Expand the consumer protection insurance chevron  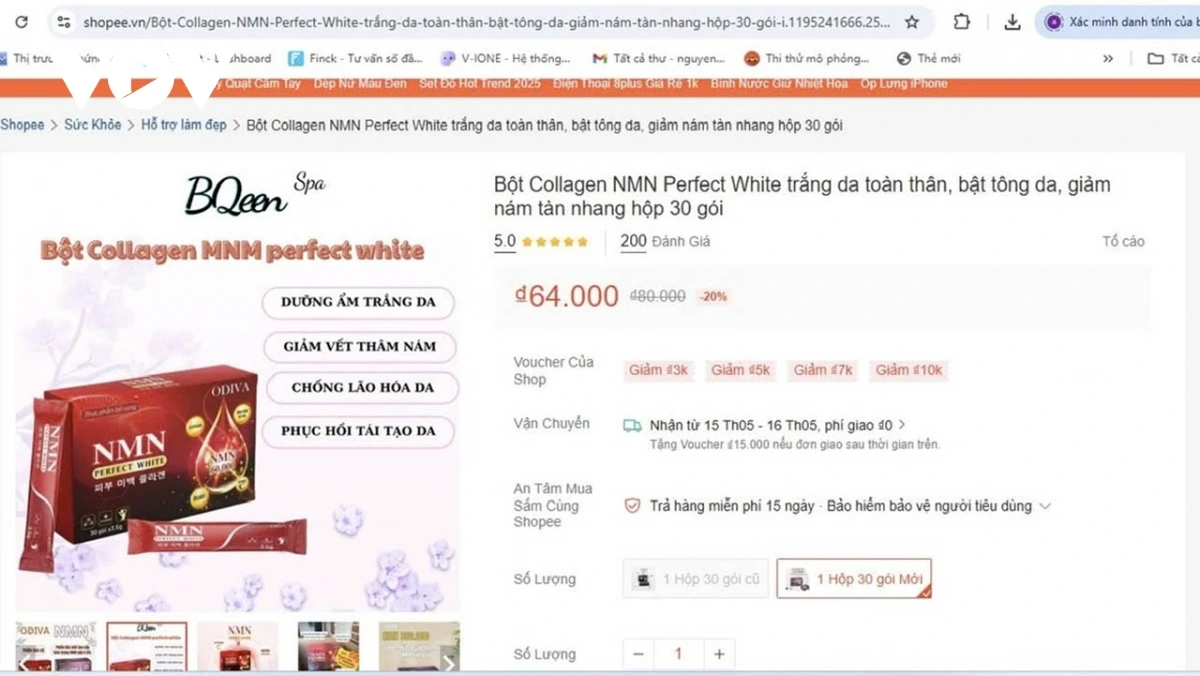[x=1045, y=506]
